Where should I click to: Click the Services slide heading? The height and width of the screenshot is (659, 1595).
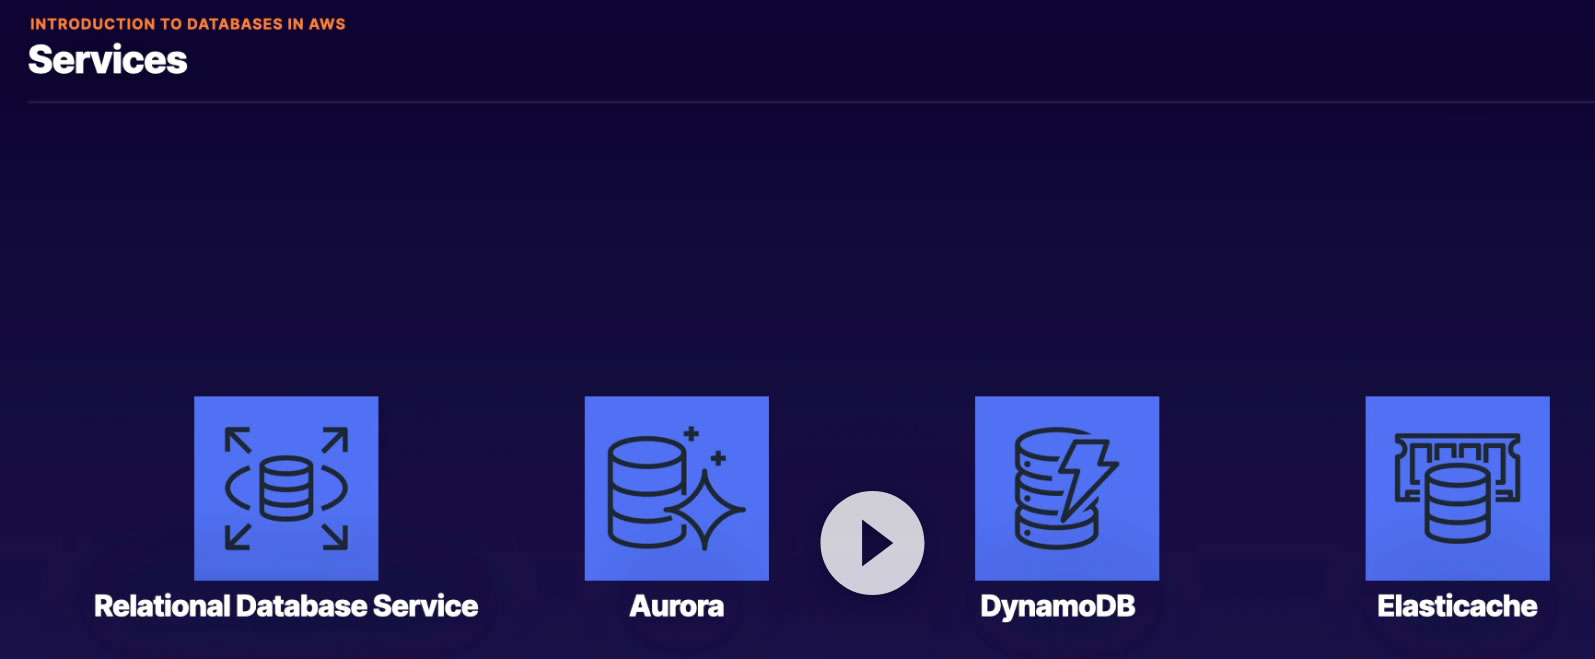pos(108,60)
